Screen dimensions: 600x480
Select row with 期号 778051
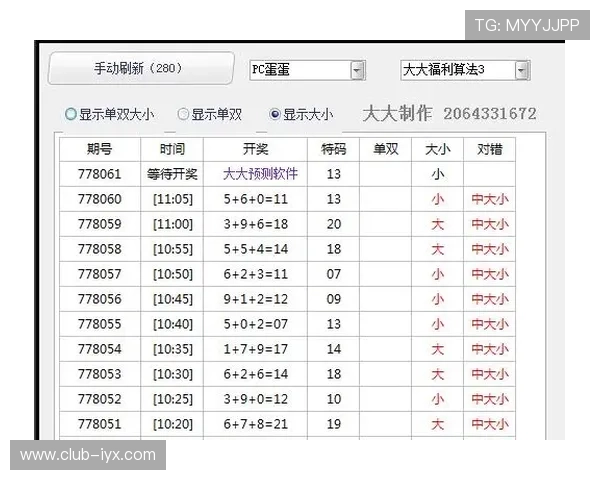click(287, 424)
